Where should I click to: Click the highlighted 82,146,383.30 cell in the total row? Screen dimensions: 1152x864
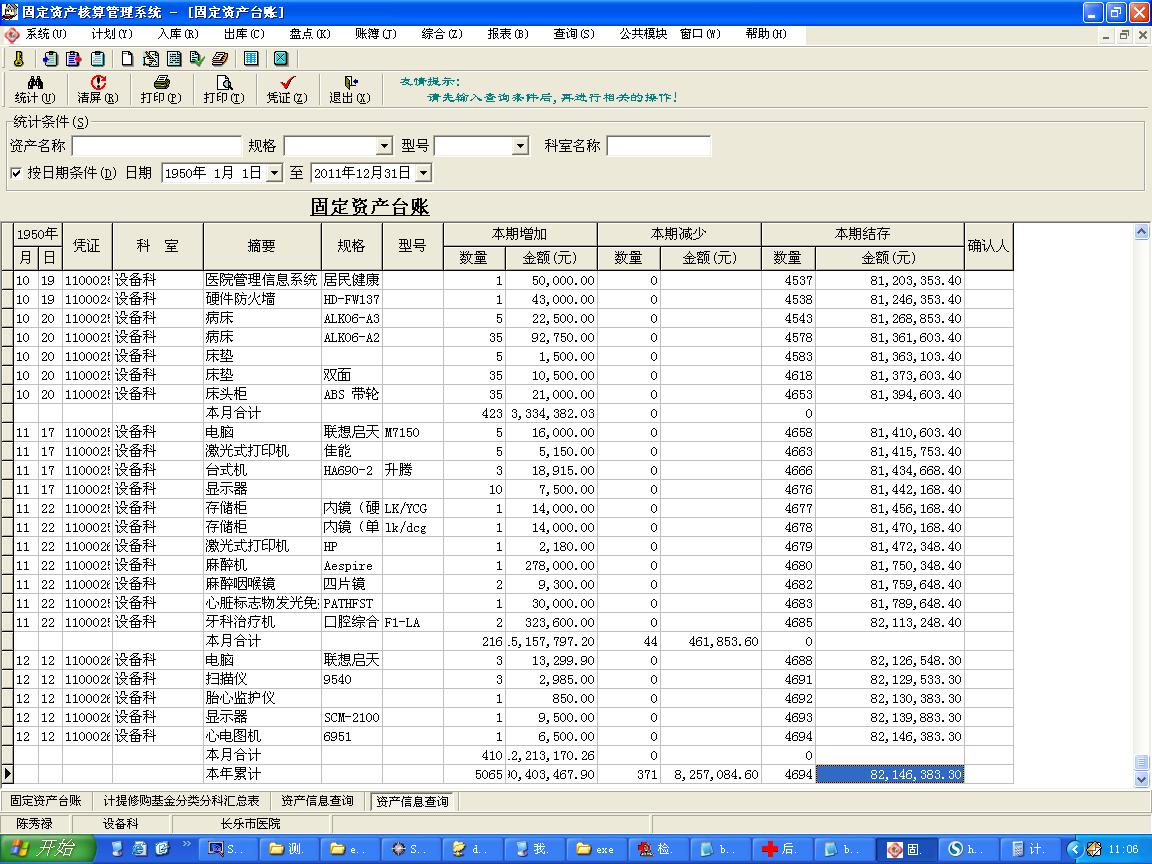click(890, 774)
